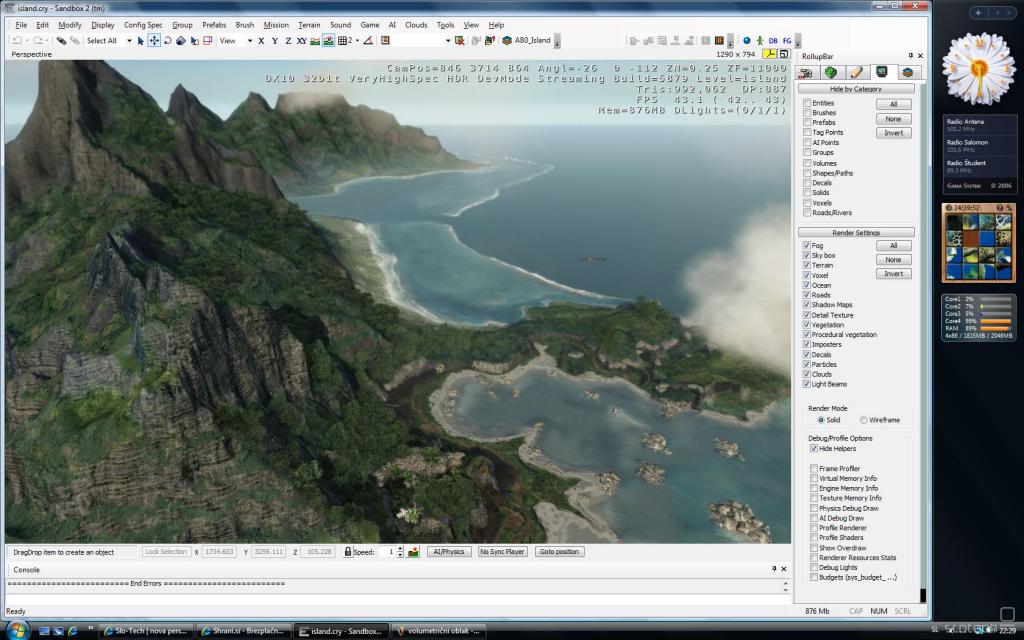
Task: Click the No Sync Player button
Action: click(x=502, y=552)
